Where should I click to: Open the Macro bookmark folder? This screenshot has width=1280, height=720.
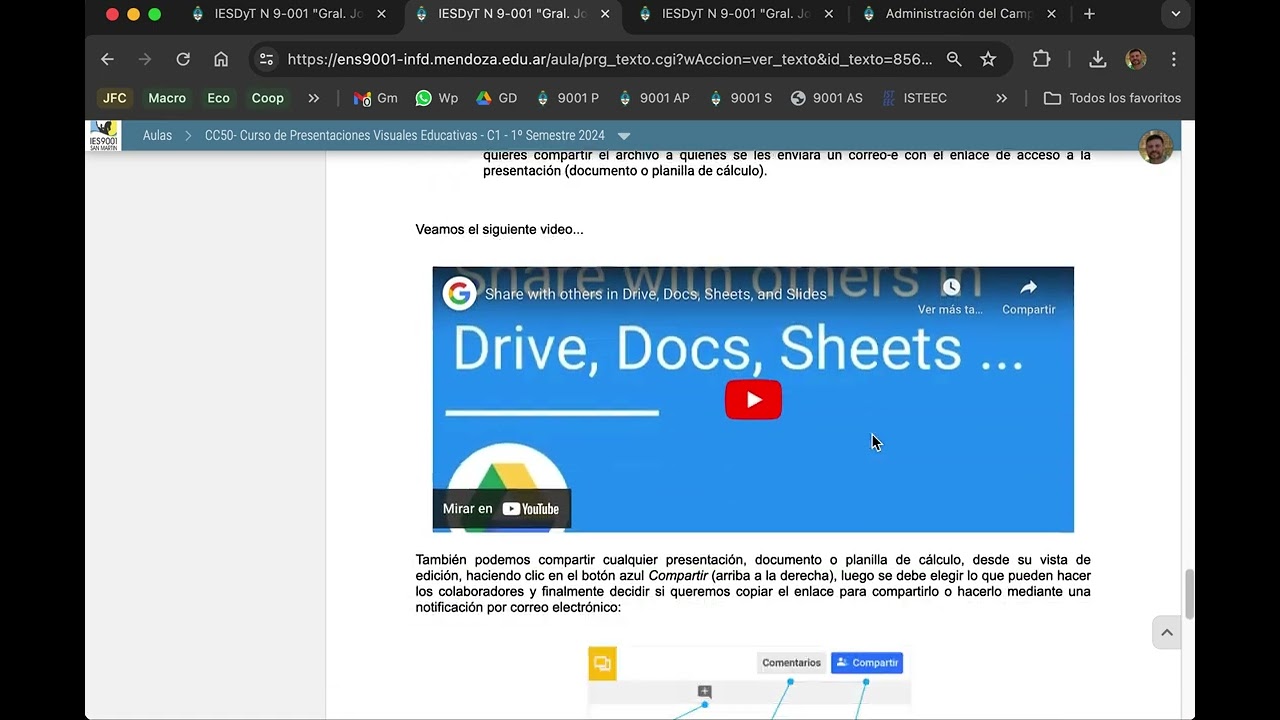pos(167,98)
